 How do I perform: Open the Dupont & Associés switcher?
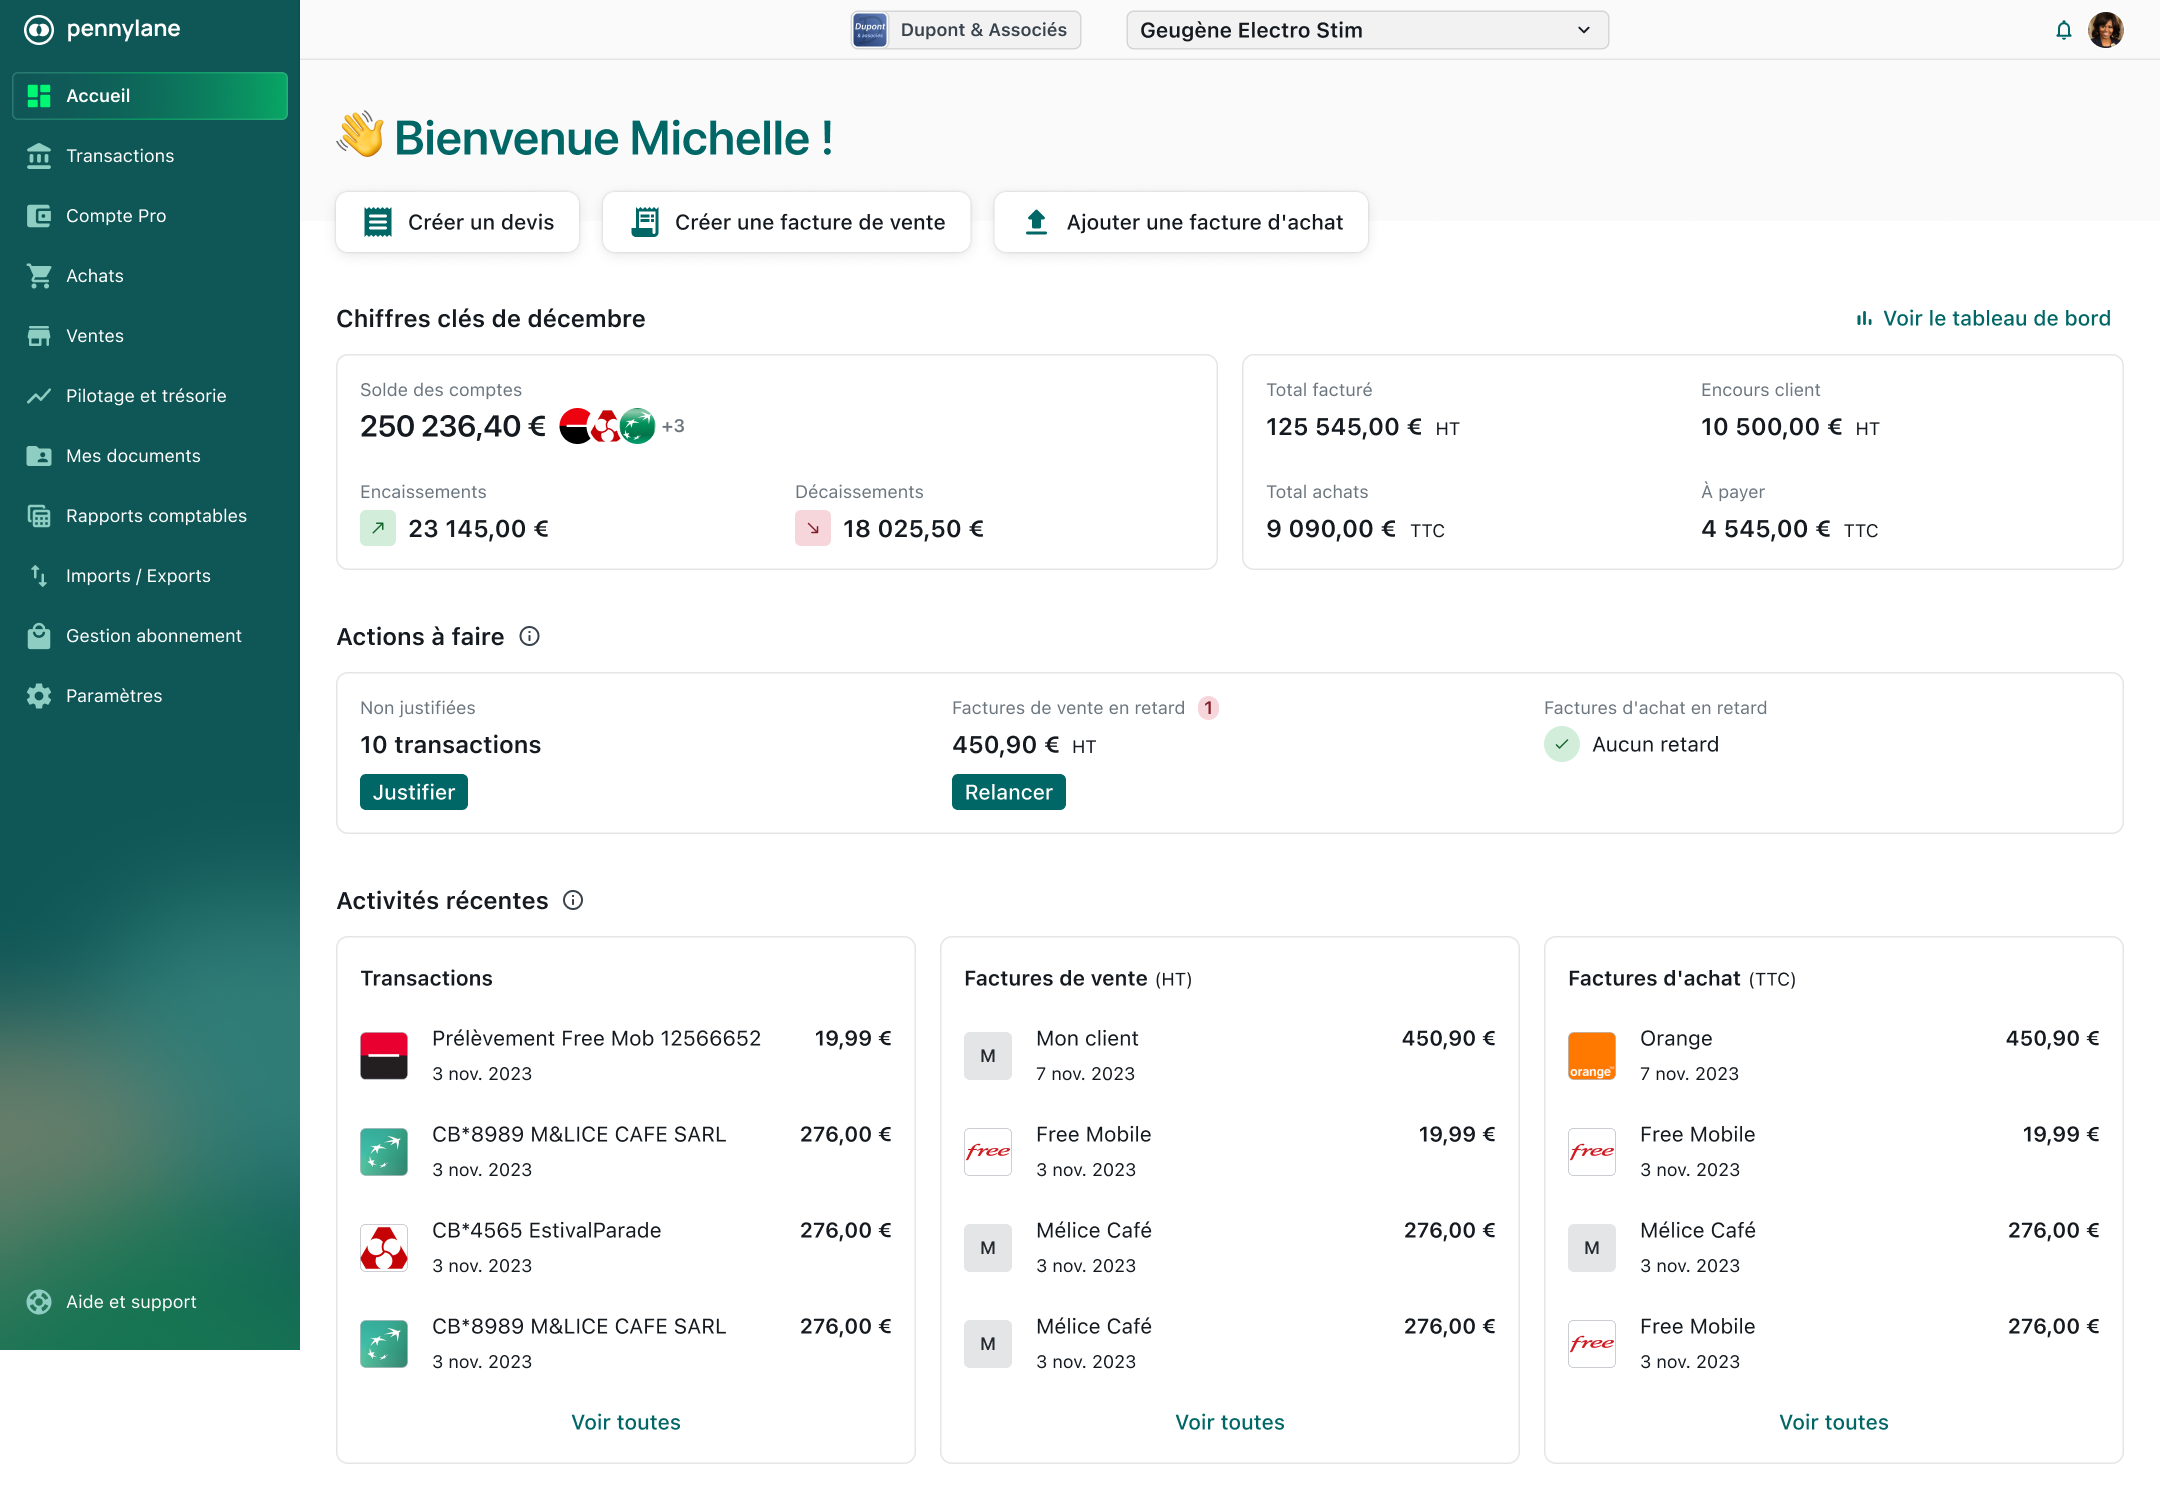[x=963, y=29]
